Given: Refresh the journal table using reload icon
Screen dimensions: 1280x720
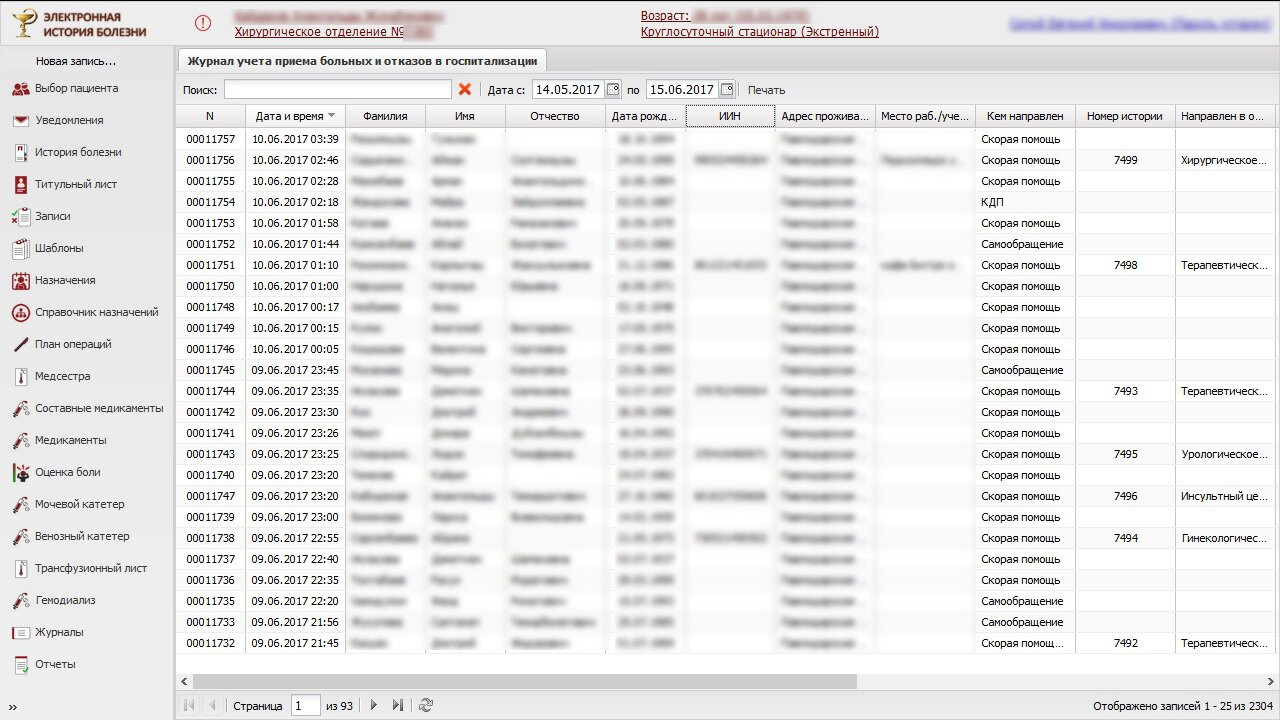Looking at the screenshot, I should [x=426, y=705].
